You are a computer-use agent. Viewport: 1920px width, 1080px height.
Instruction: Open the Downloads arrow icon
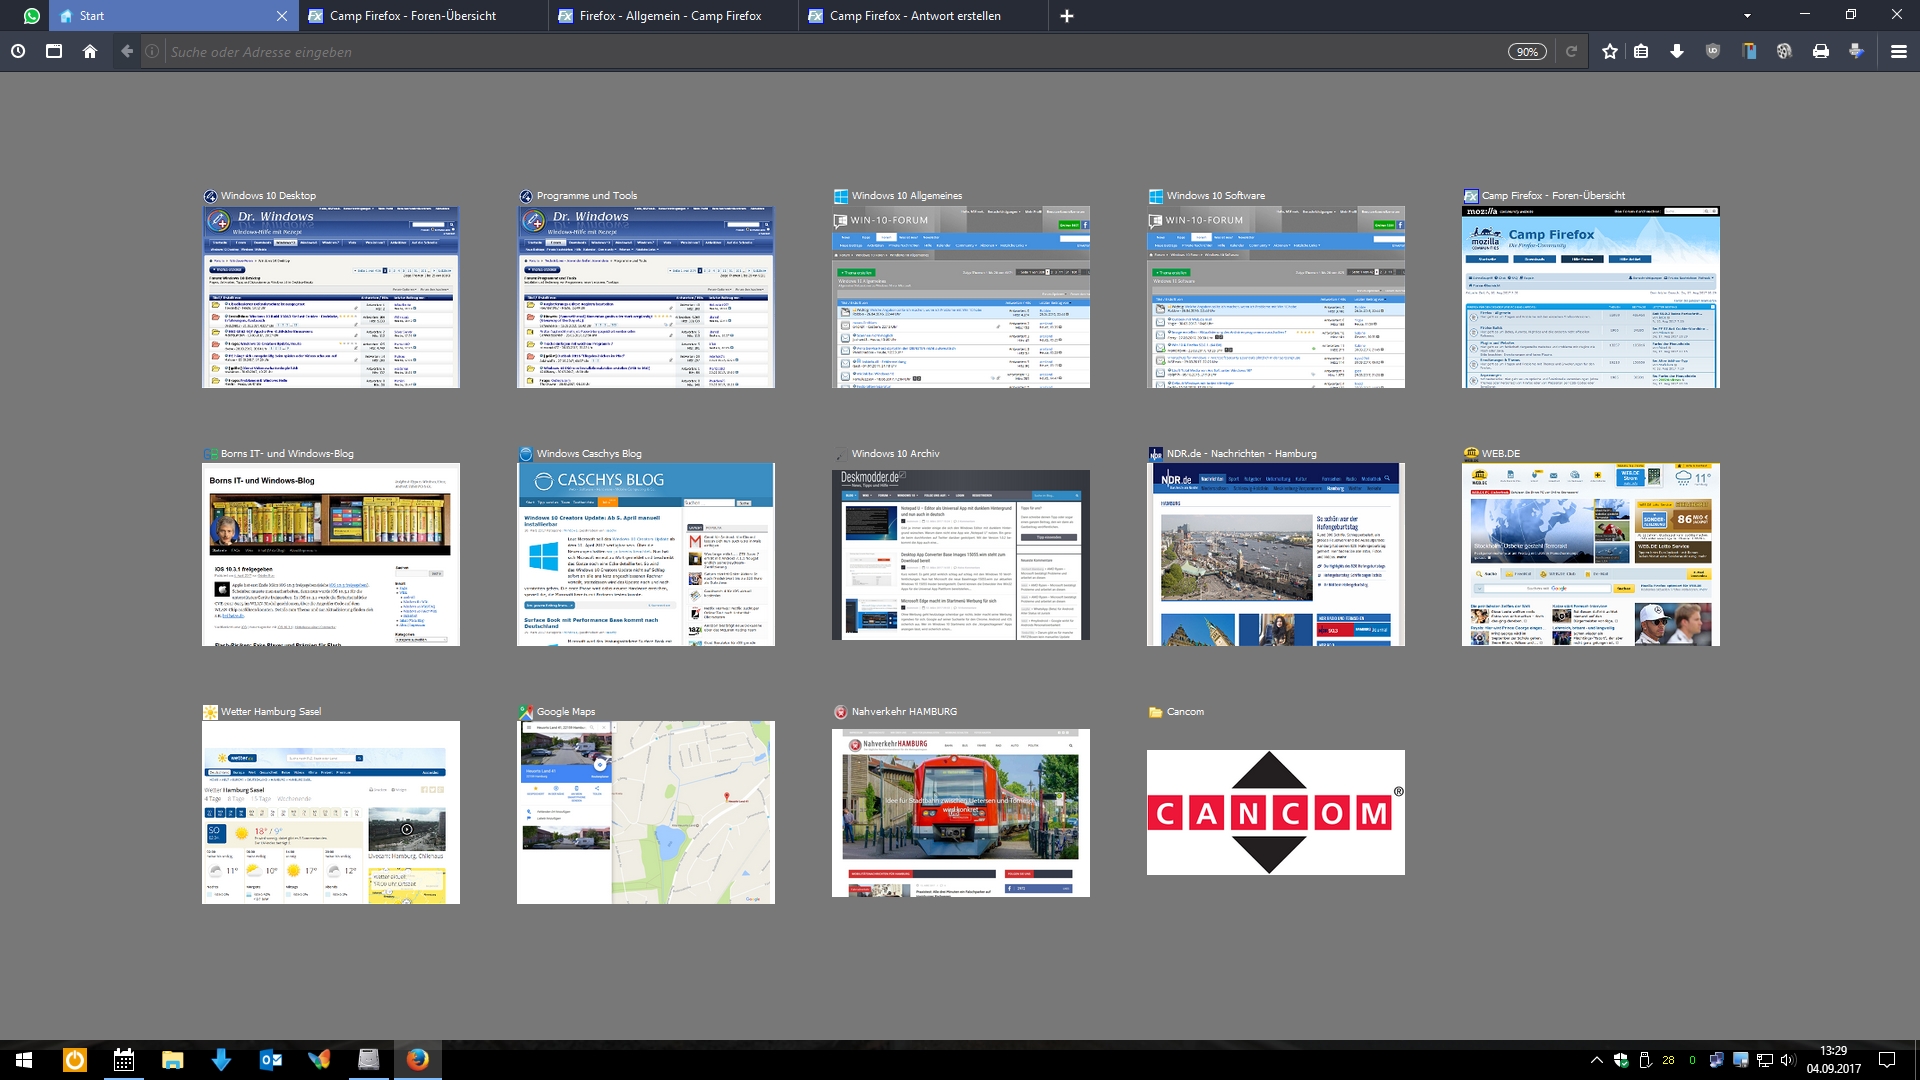pos(1677,51)
